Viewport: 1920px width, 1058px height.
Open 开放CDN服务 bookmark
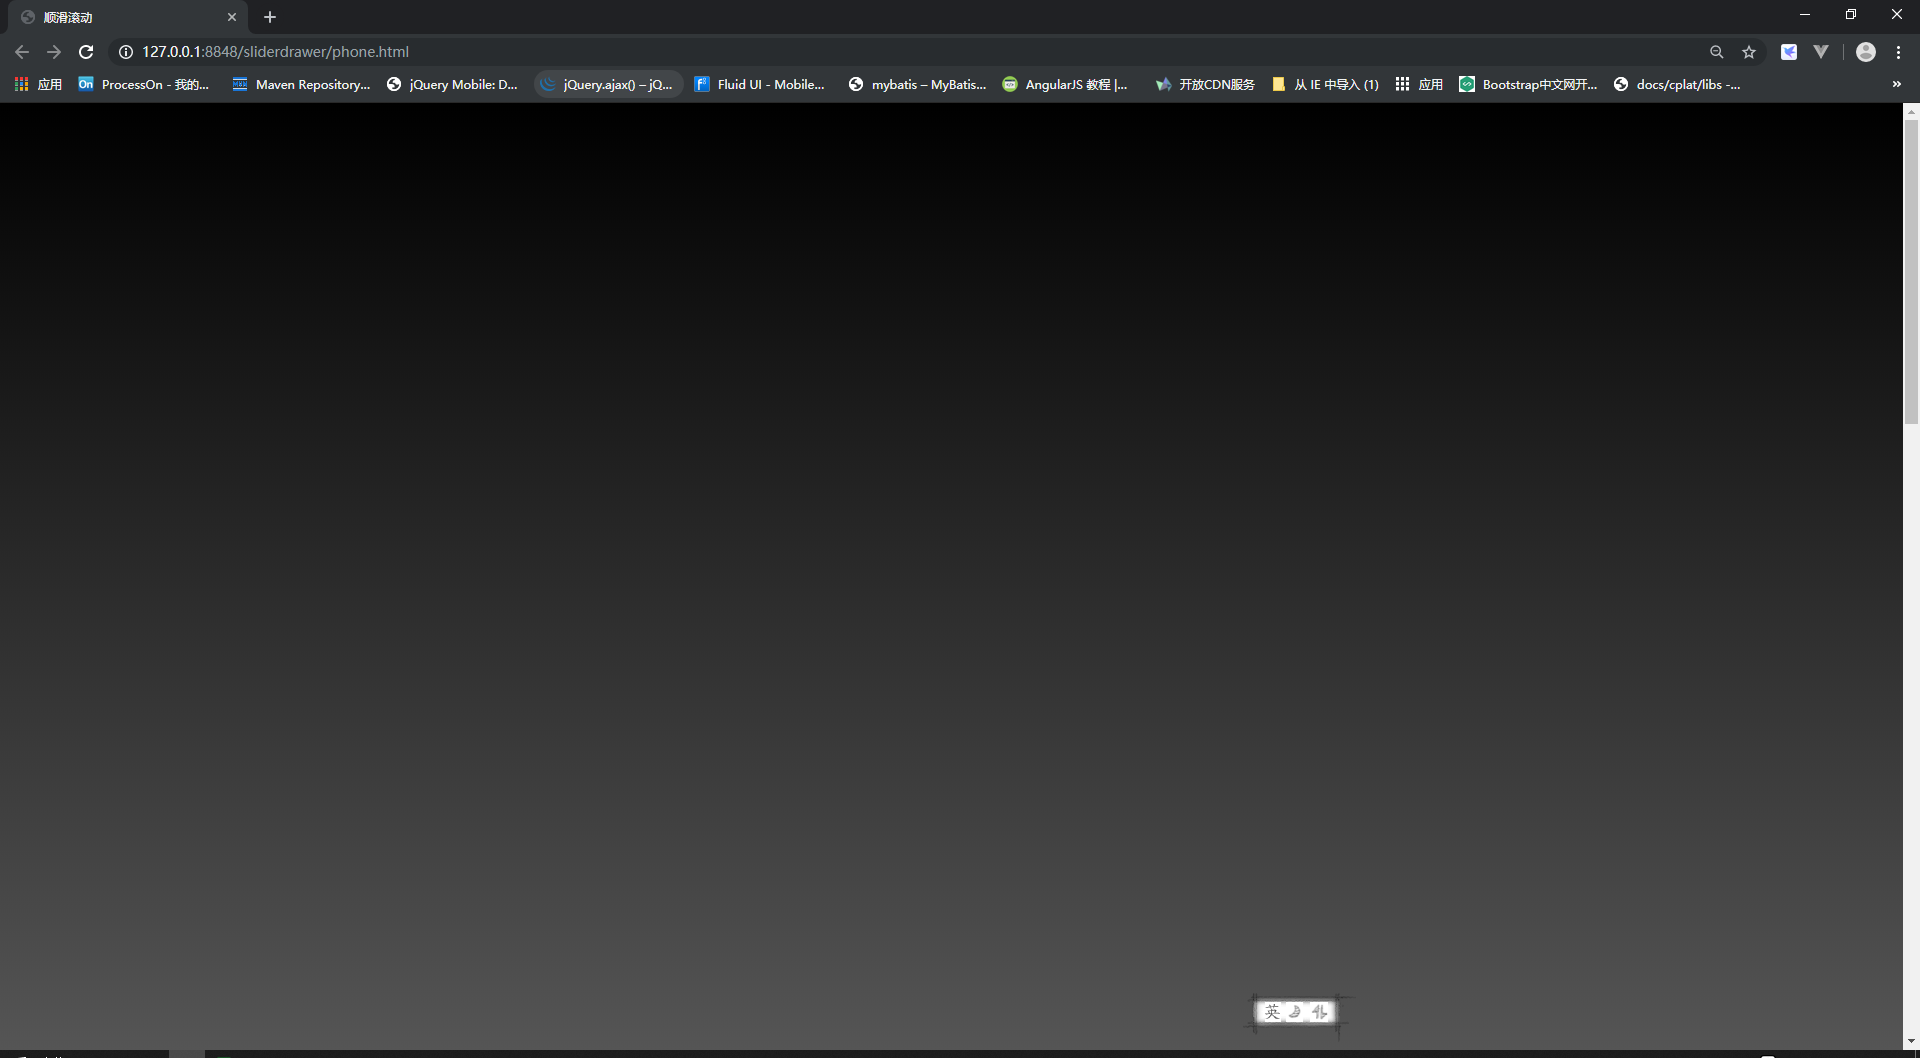click(x=1205, y=85)
